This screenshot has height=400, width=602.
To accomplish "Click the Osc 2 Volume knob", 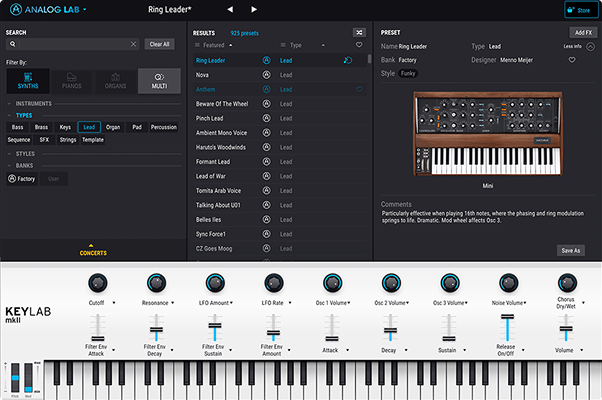I will tap(391, 283).
